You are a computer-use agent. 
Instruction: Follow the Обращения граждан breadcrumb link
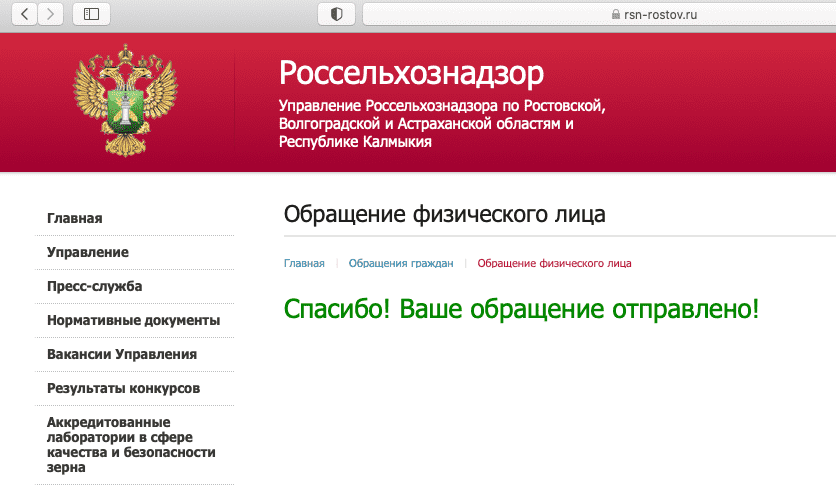[x=401, y=263]
